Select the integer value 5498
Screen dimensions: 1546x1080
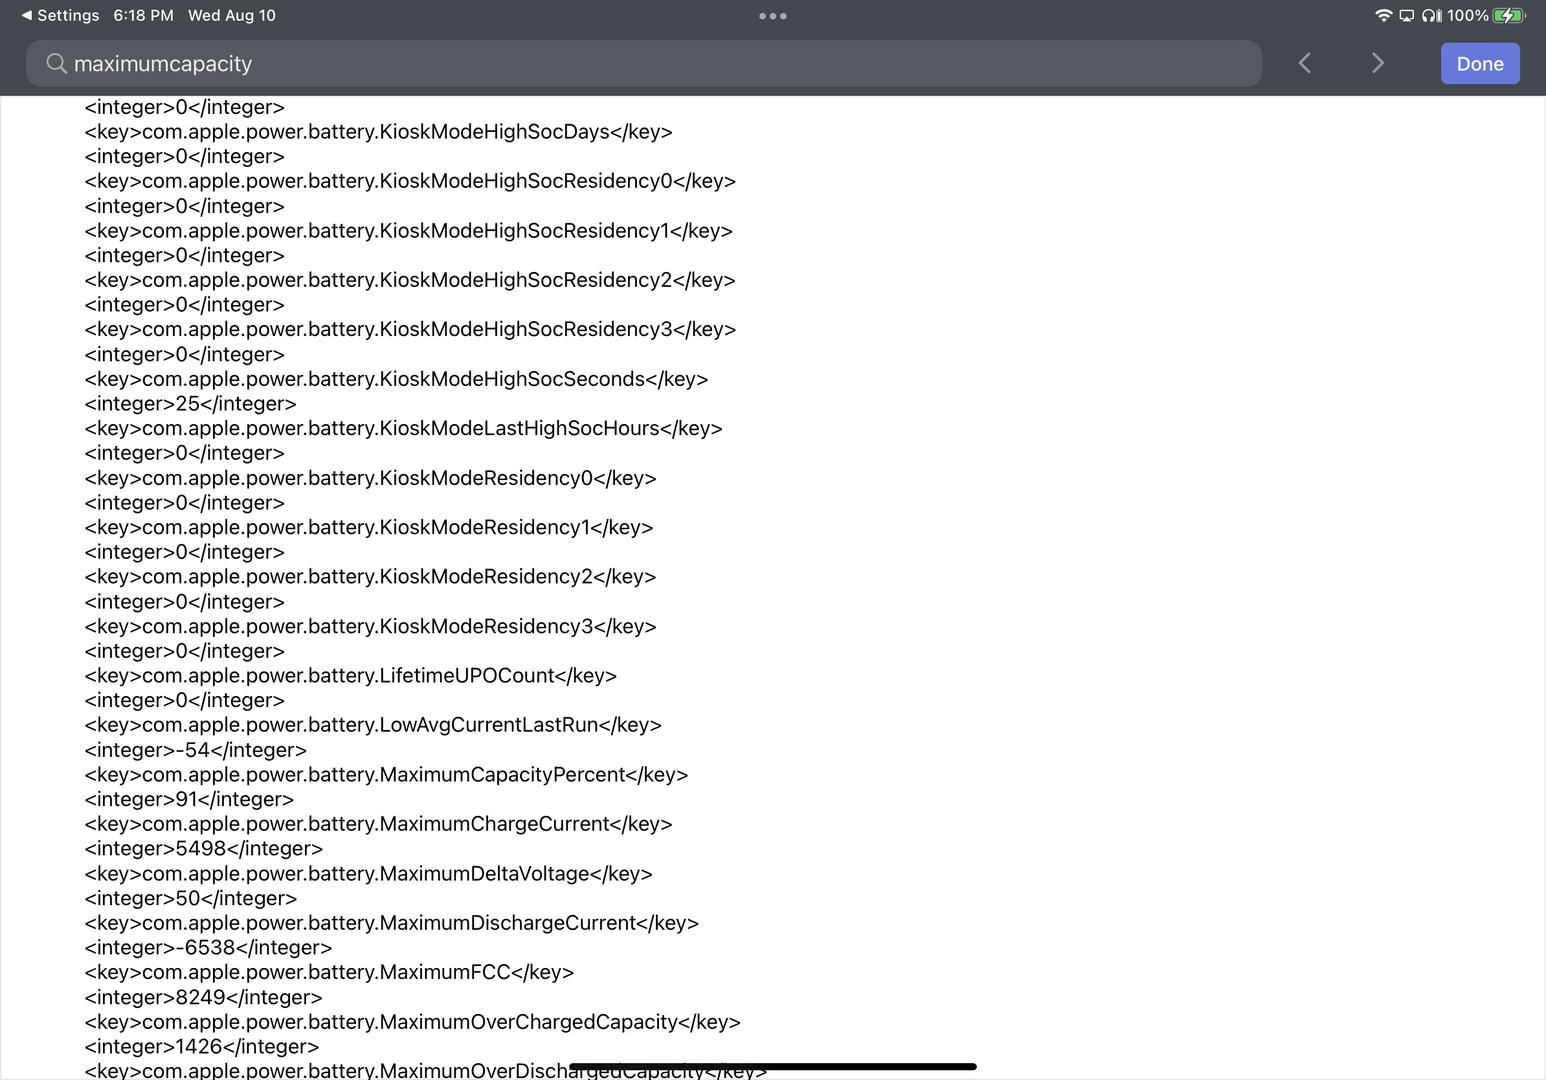click(203, 849)
